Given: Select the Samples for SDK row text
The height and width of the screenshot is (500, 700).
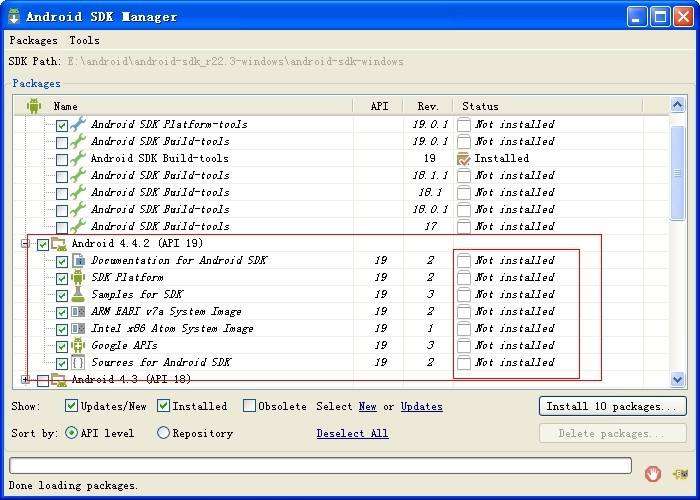Looking at the screenshot, I should (x=137, y=294).
